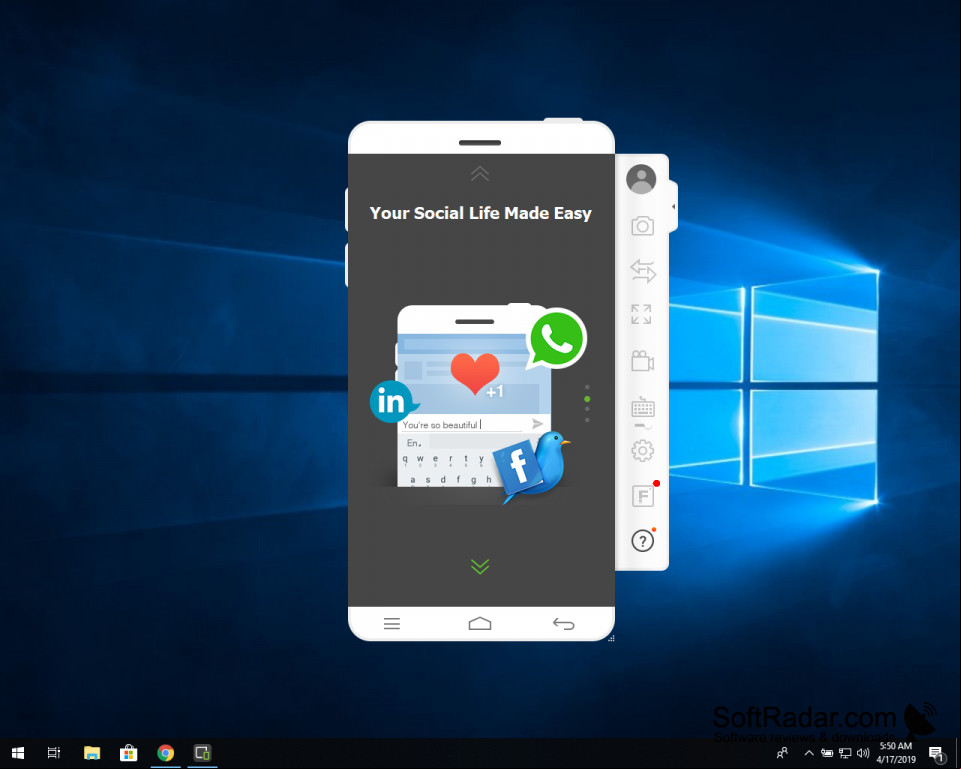Open Microsoft Store from the taskbar
Image resolution: width=961 pixels, height=769 pixels.
click(x=129, y=753)
